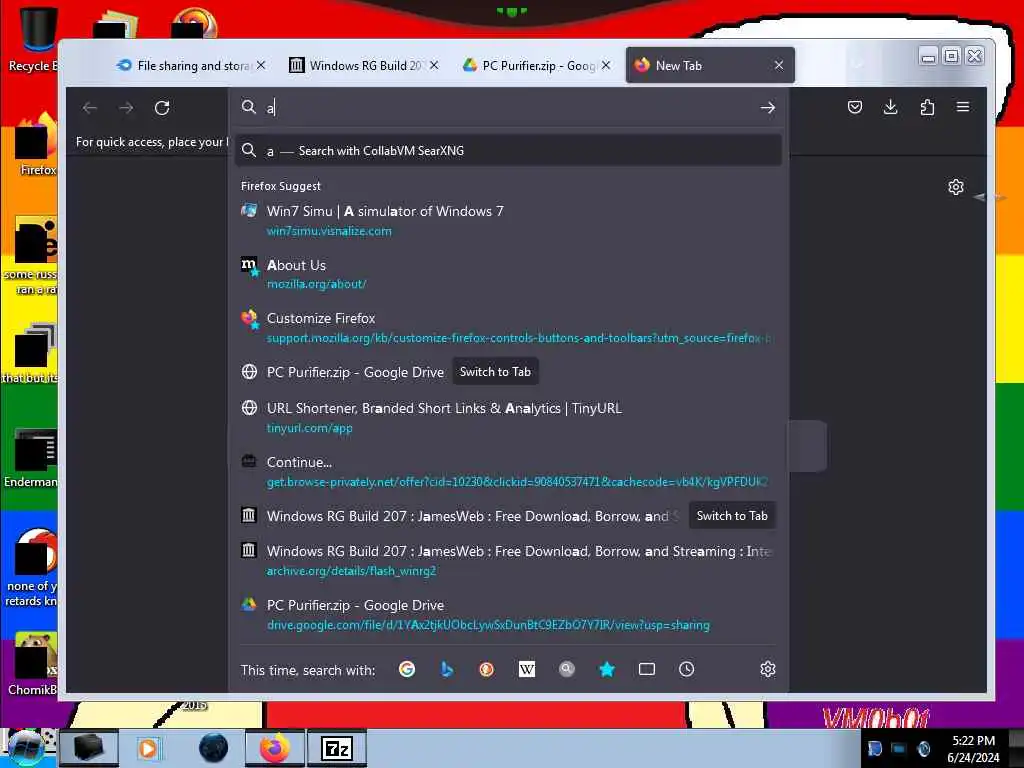Image resolution: width=1024 pixels, height=768 pixels.
Task: Search this time with DuckDuckGo icon
Action: 487,669
